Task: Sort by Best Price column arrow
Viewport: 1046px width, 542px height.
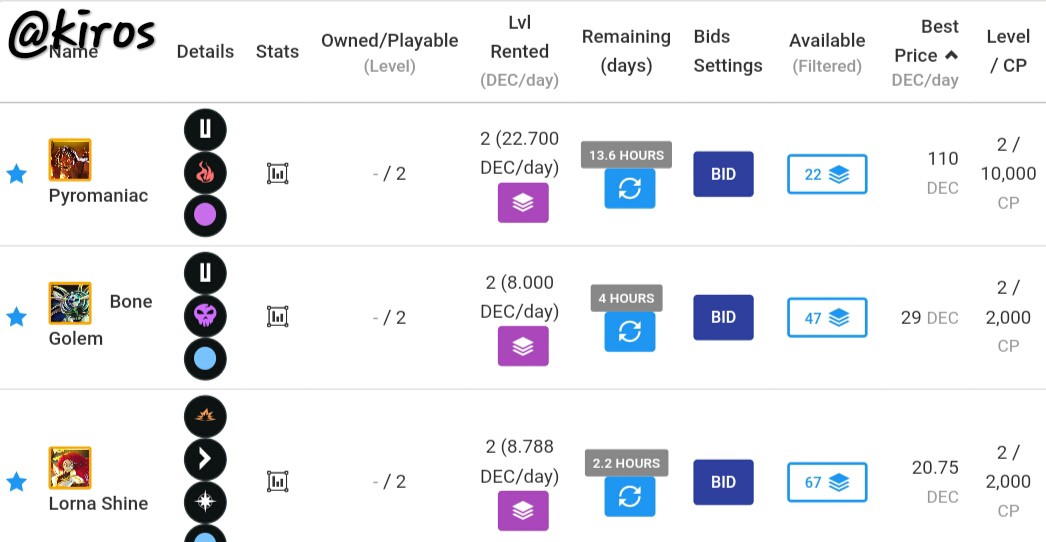Action: [x=951, y=55]
